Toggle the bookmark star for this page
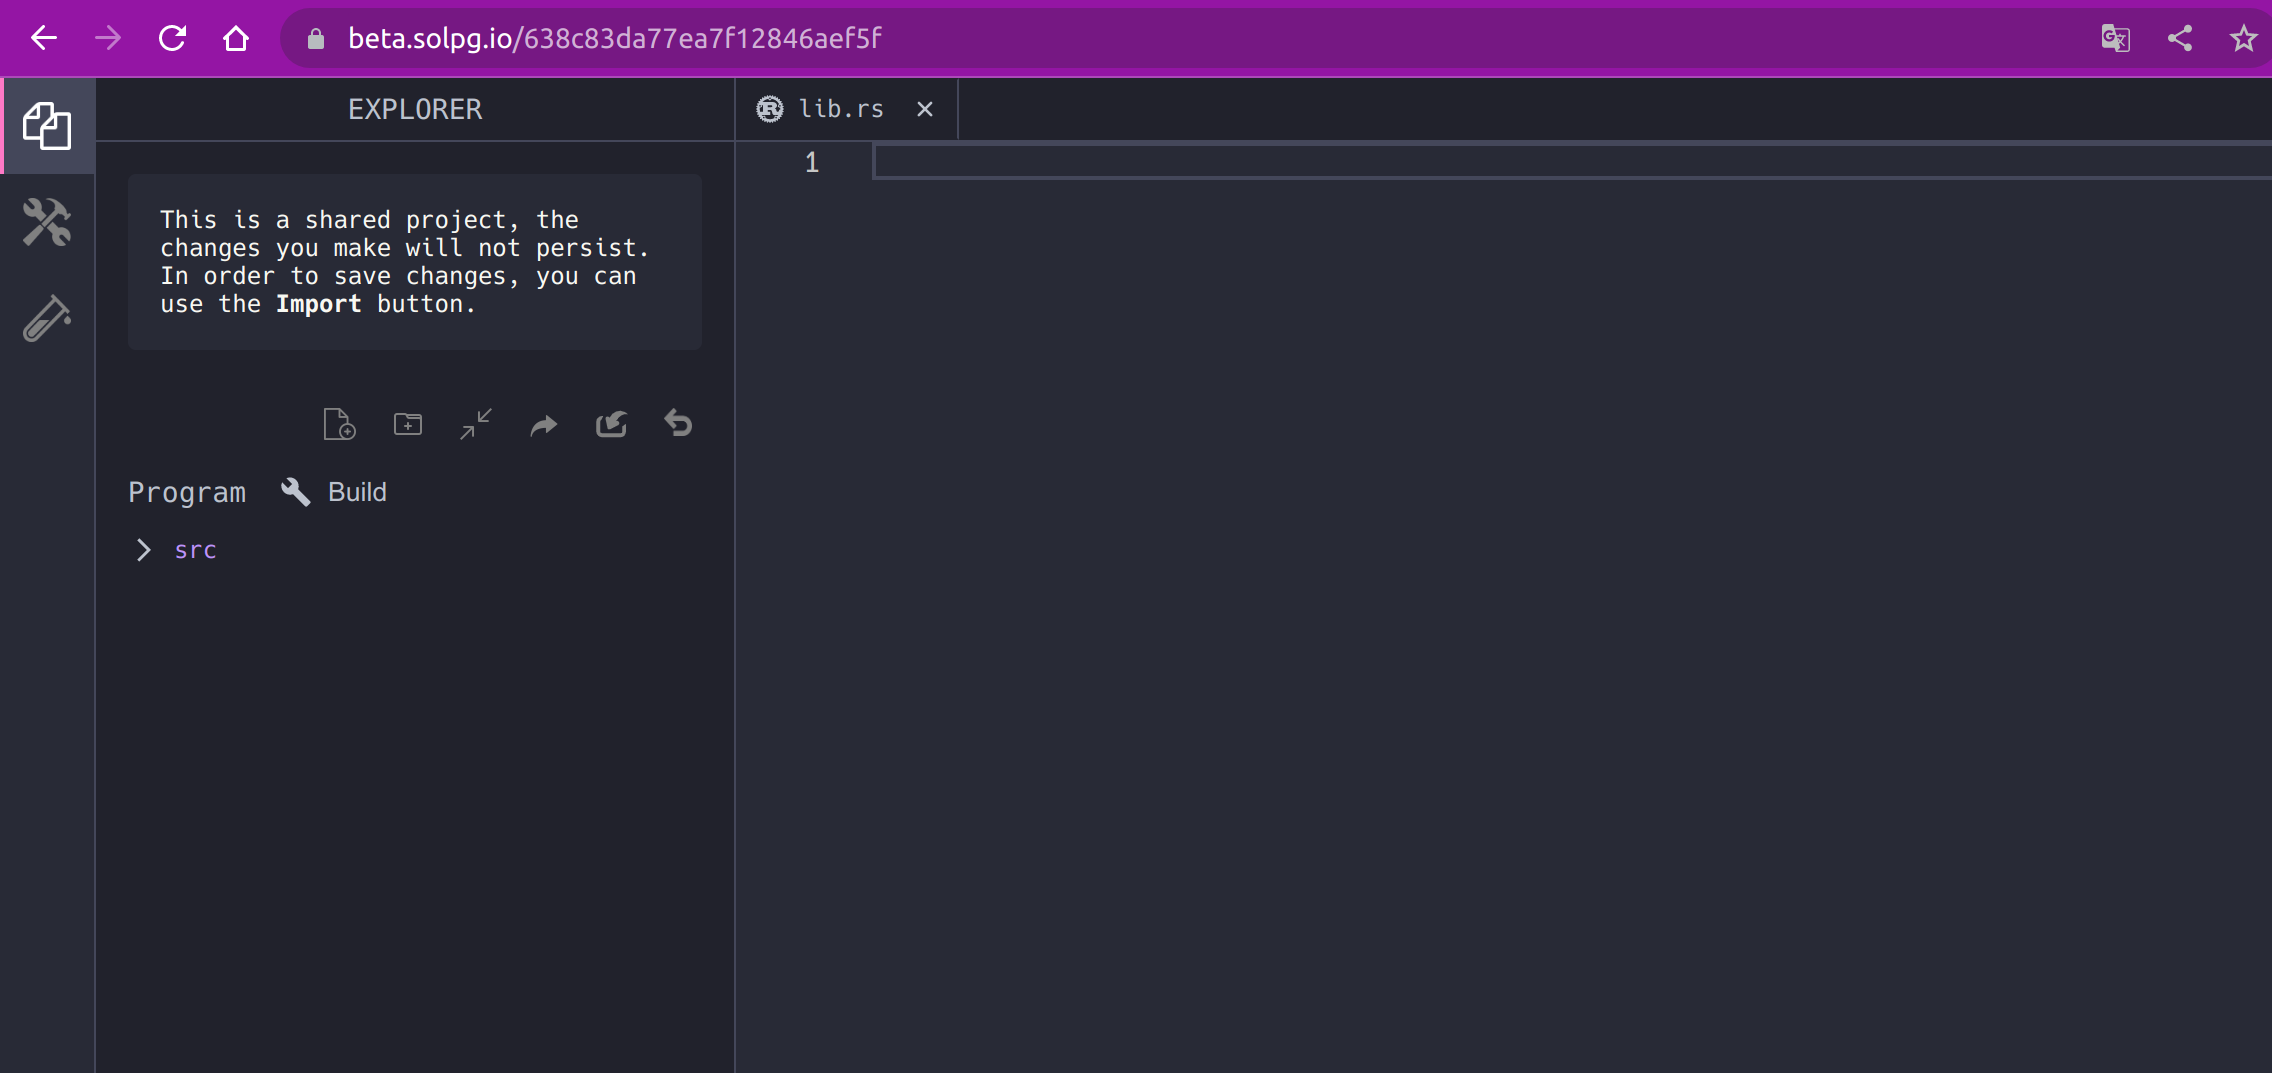The image size is (2272, 1073). point(2244,38)
